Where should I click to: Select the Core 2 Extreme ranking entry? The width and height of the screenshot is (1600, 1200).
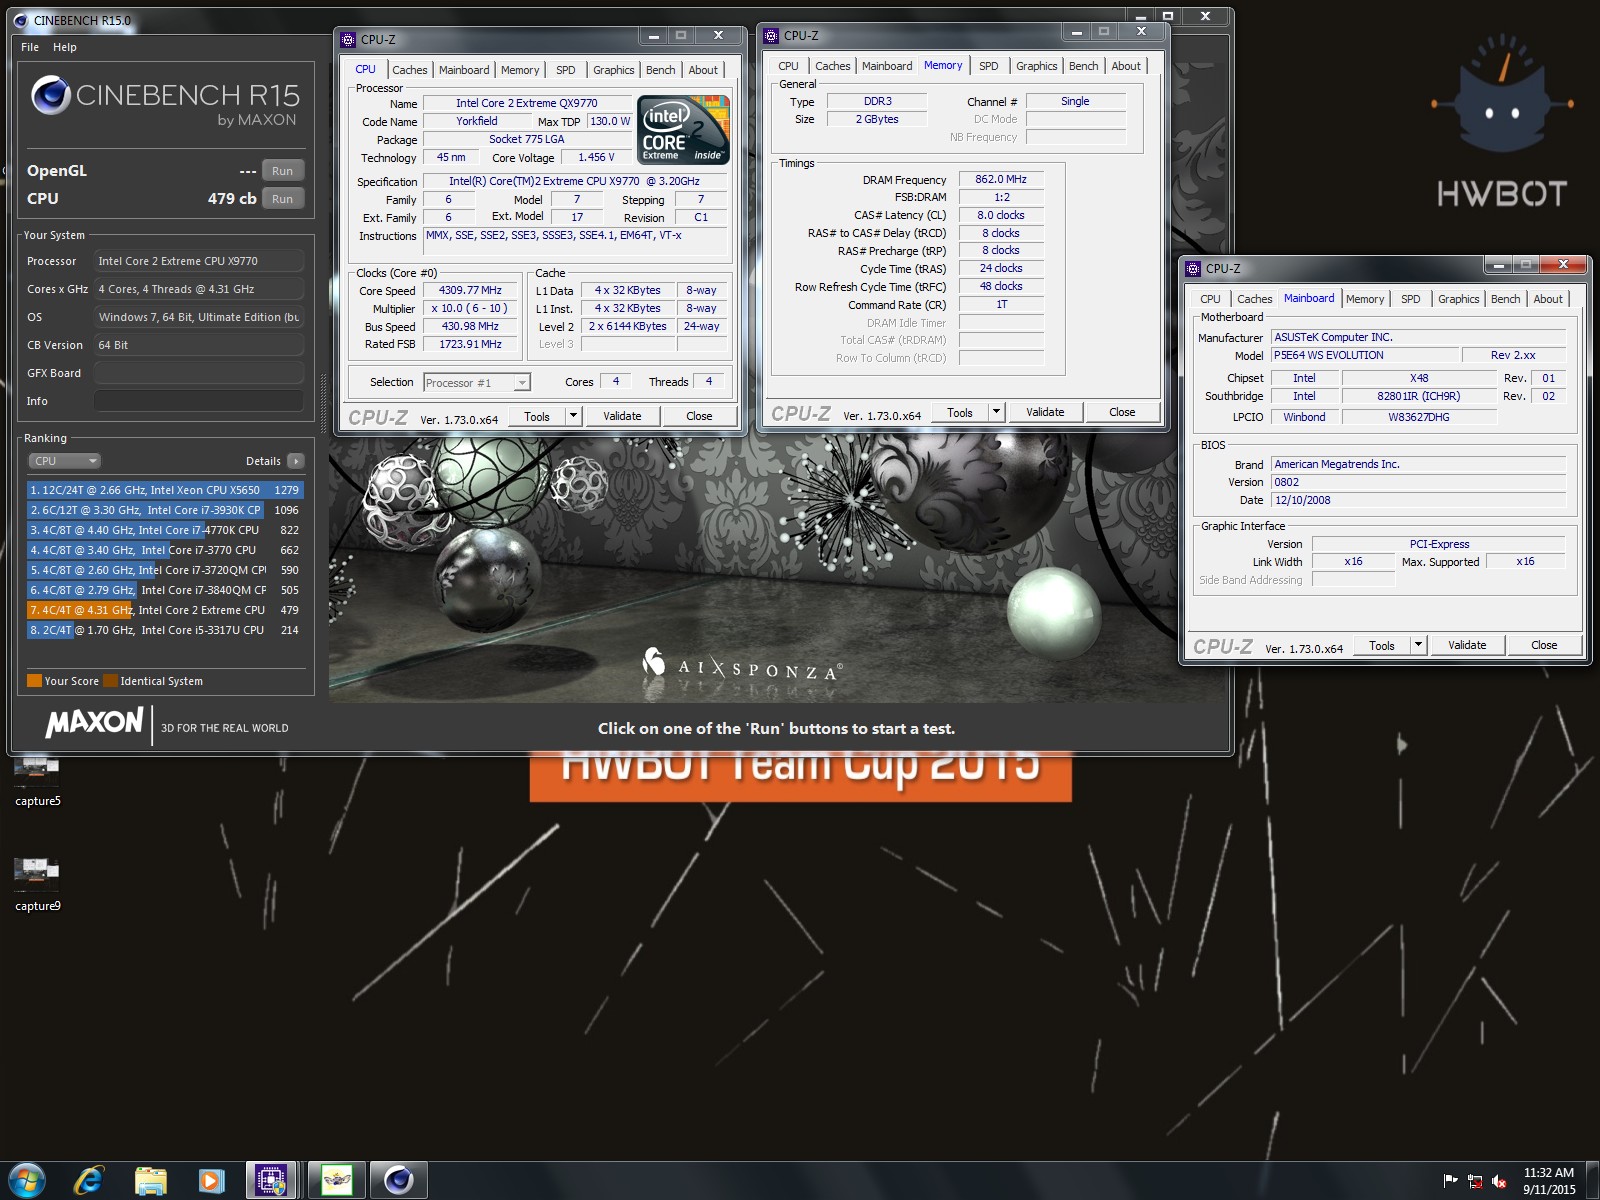[x=165, y=610]
